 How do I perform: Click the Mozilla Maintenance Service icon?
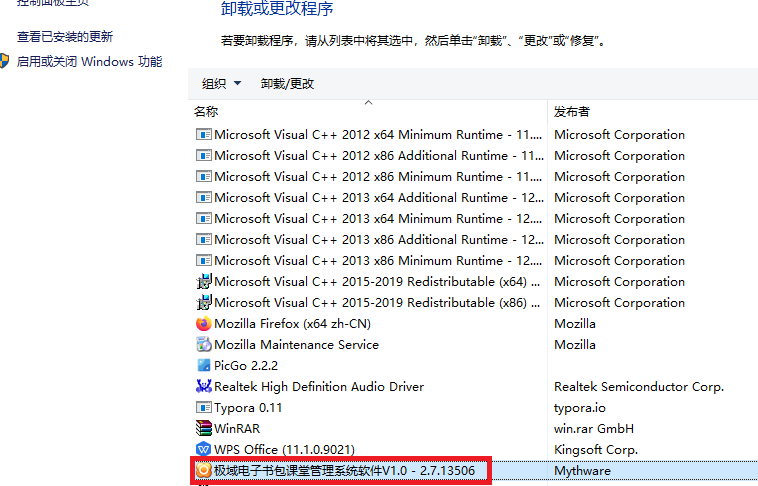click(204, 345)
